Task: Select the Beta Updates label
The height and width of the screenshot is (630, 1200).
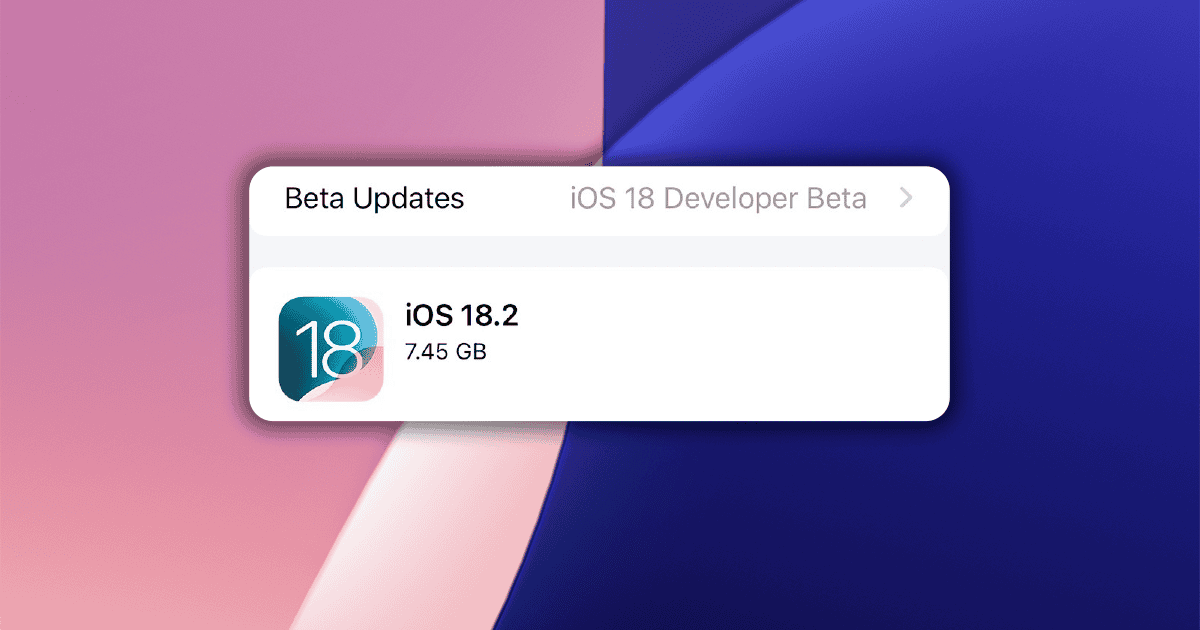Action: pos(374,199)
